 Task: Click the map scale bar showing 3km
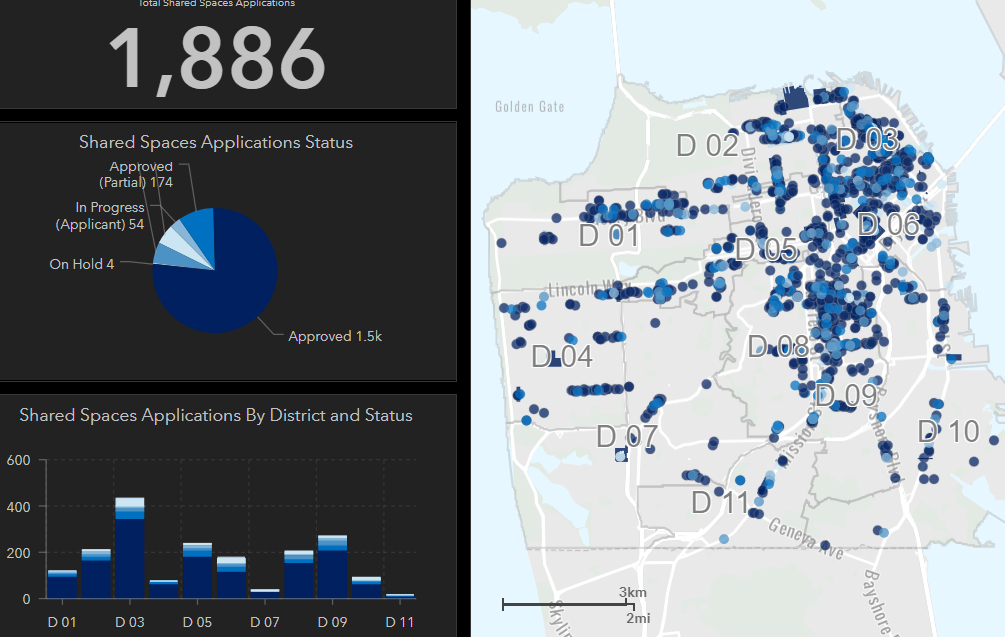pyautogui.click(x=567, y=604)
